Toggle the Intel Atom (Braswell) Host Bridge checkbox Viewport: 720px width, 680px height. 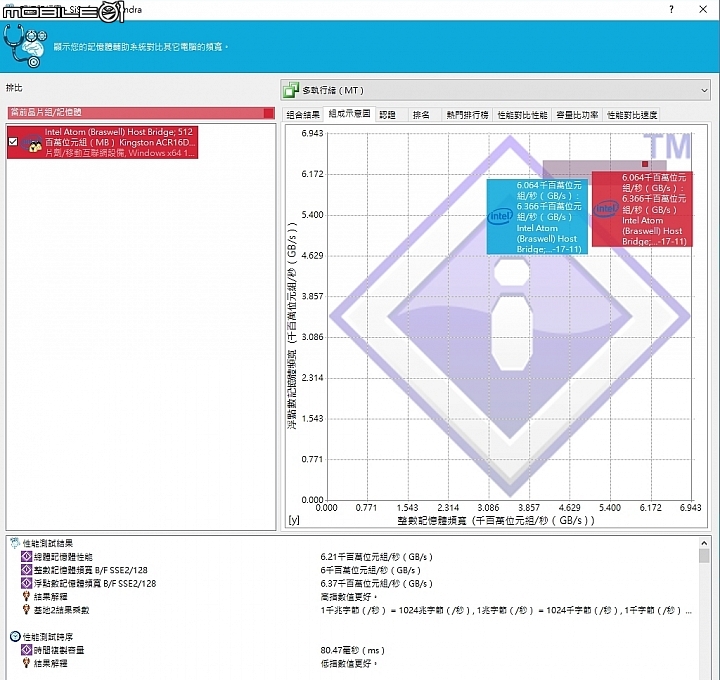[x=13, y=142]
